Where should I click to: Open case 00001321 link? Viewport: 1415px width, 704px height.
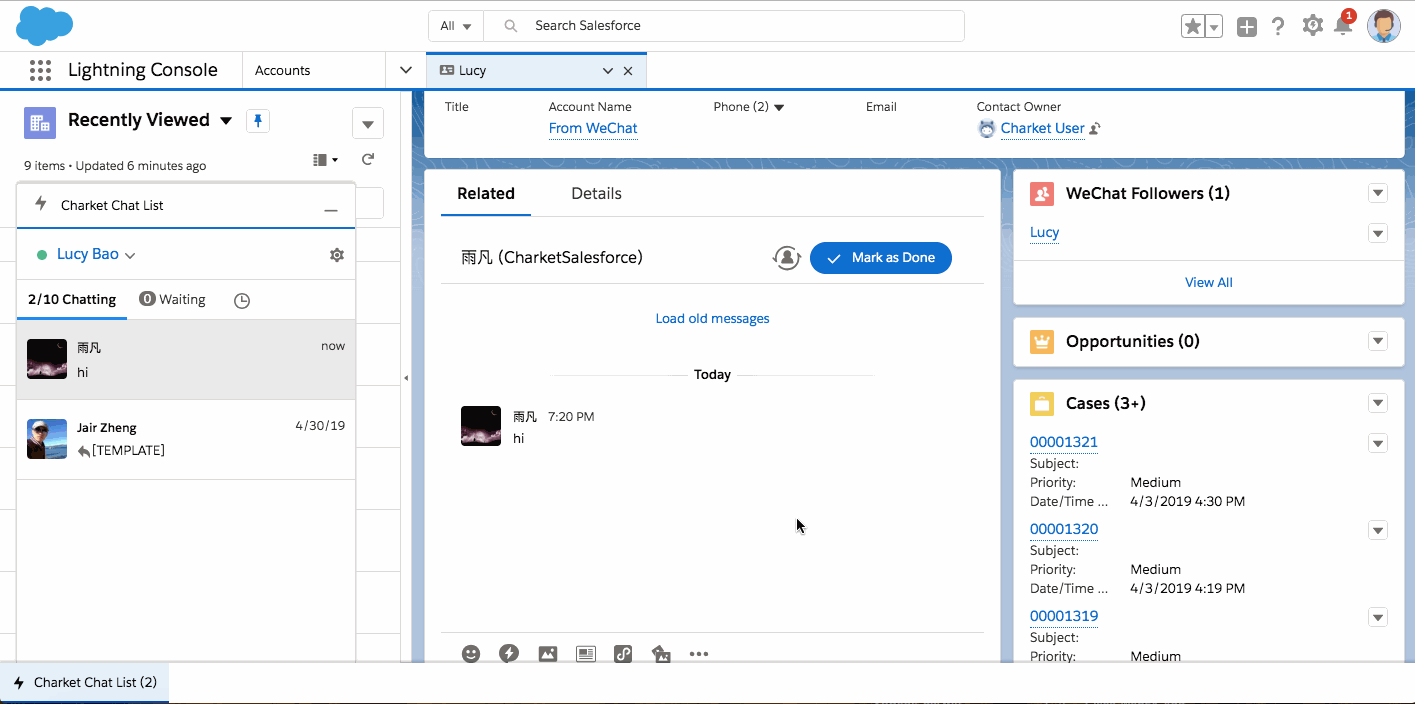click(1064, 442)
